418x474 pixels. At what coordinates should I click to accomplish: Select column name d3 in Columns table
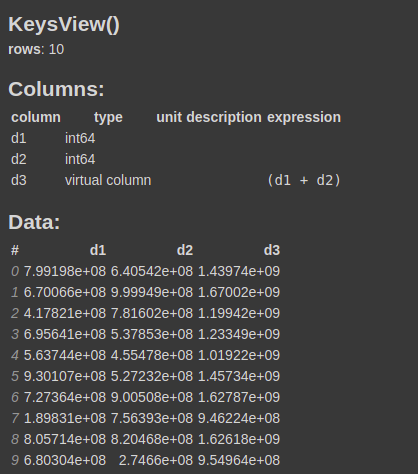pos(19,180)
